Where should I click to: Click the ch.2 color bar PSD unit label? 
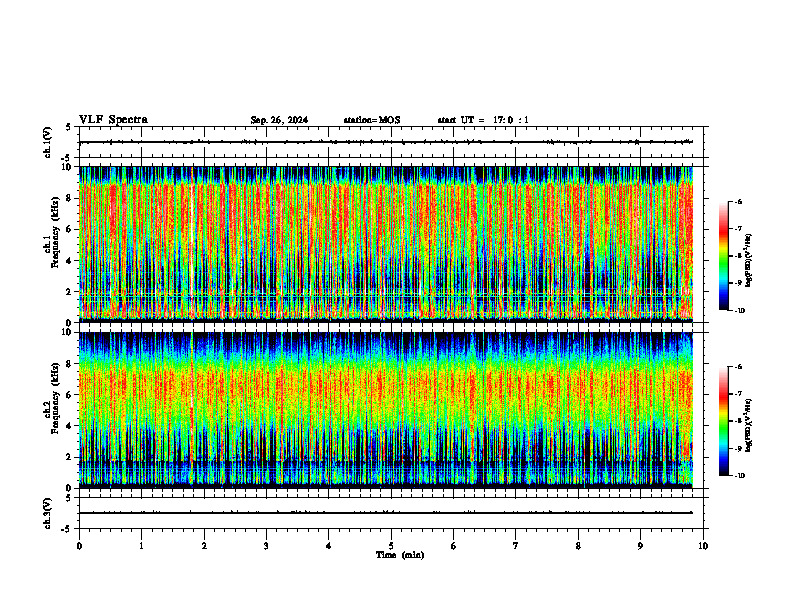(x=749, y=425)
